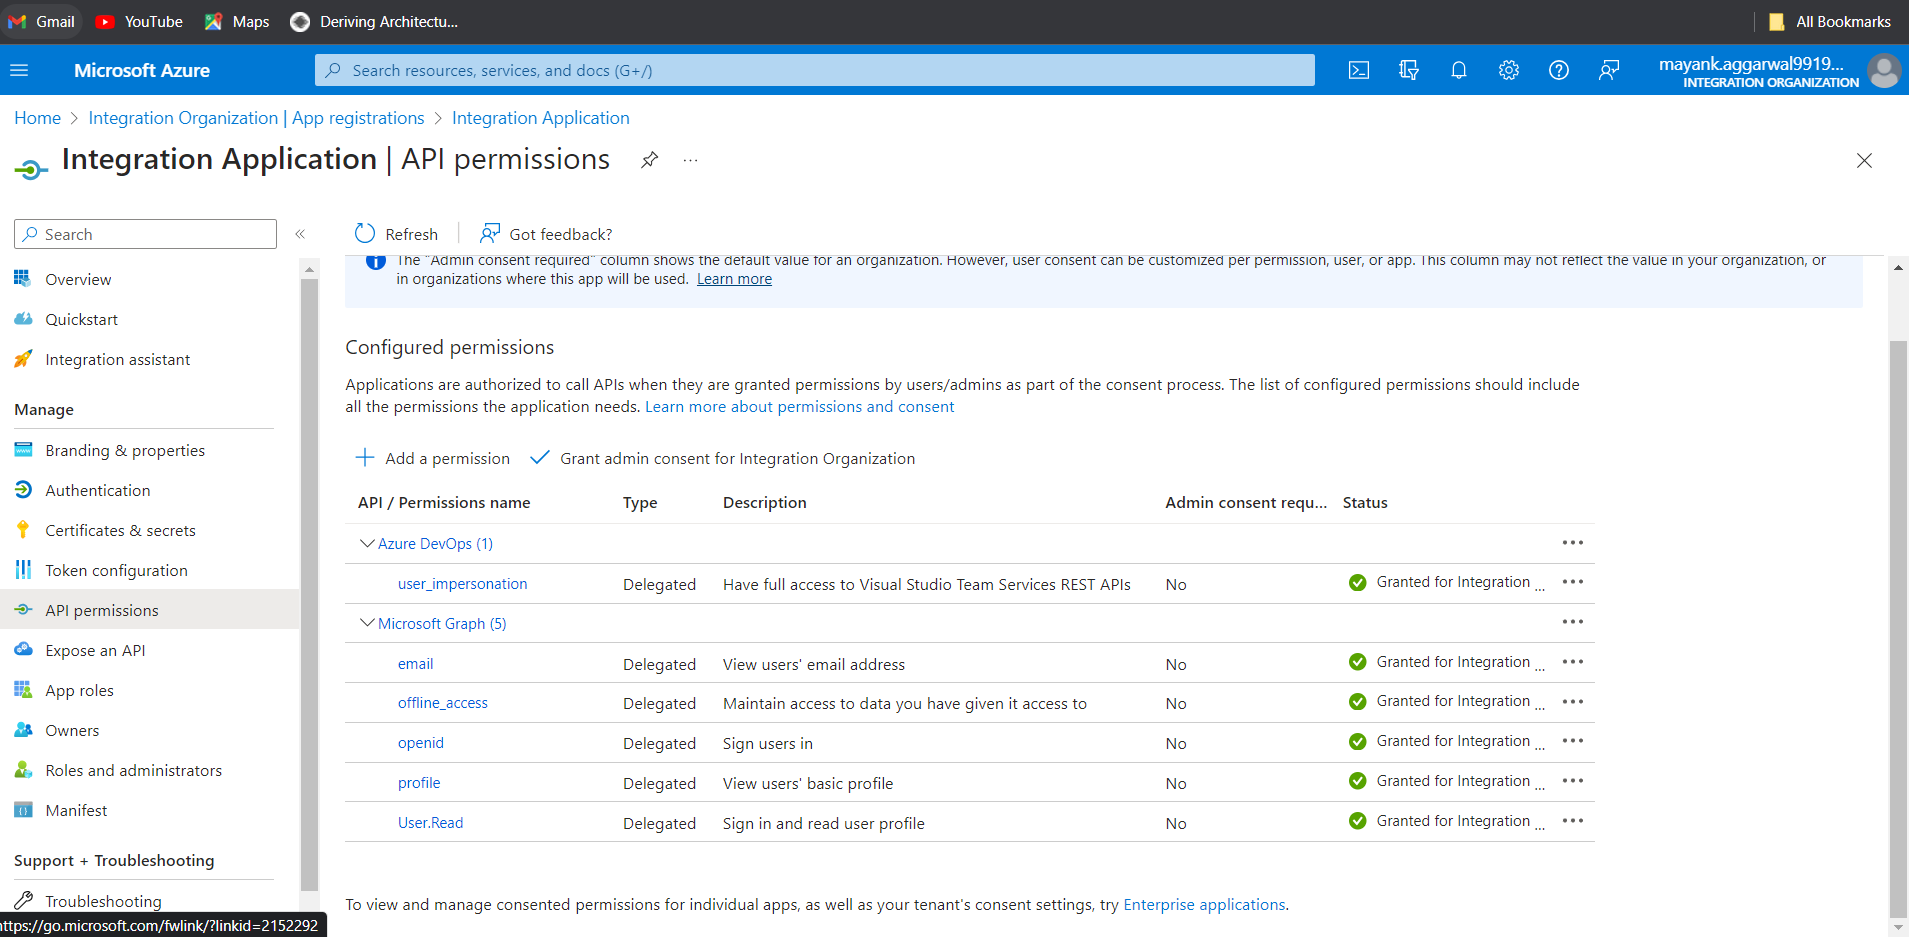Open the Gmail bookmark
The height and width of the screenshot is (937, 1909).
click(42, 21)
